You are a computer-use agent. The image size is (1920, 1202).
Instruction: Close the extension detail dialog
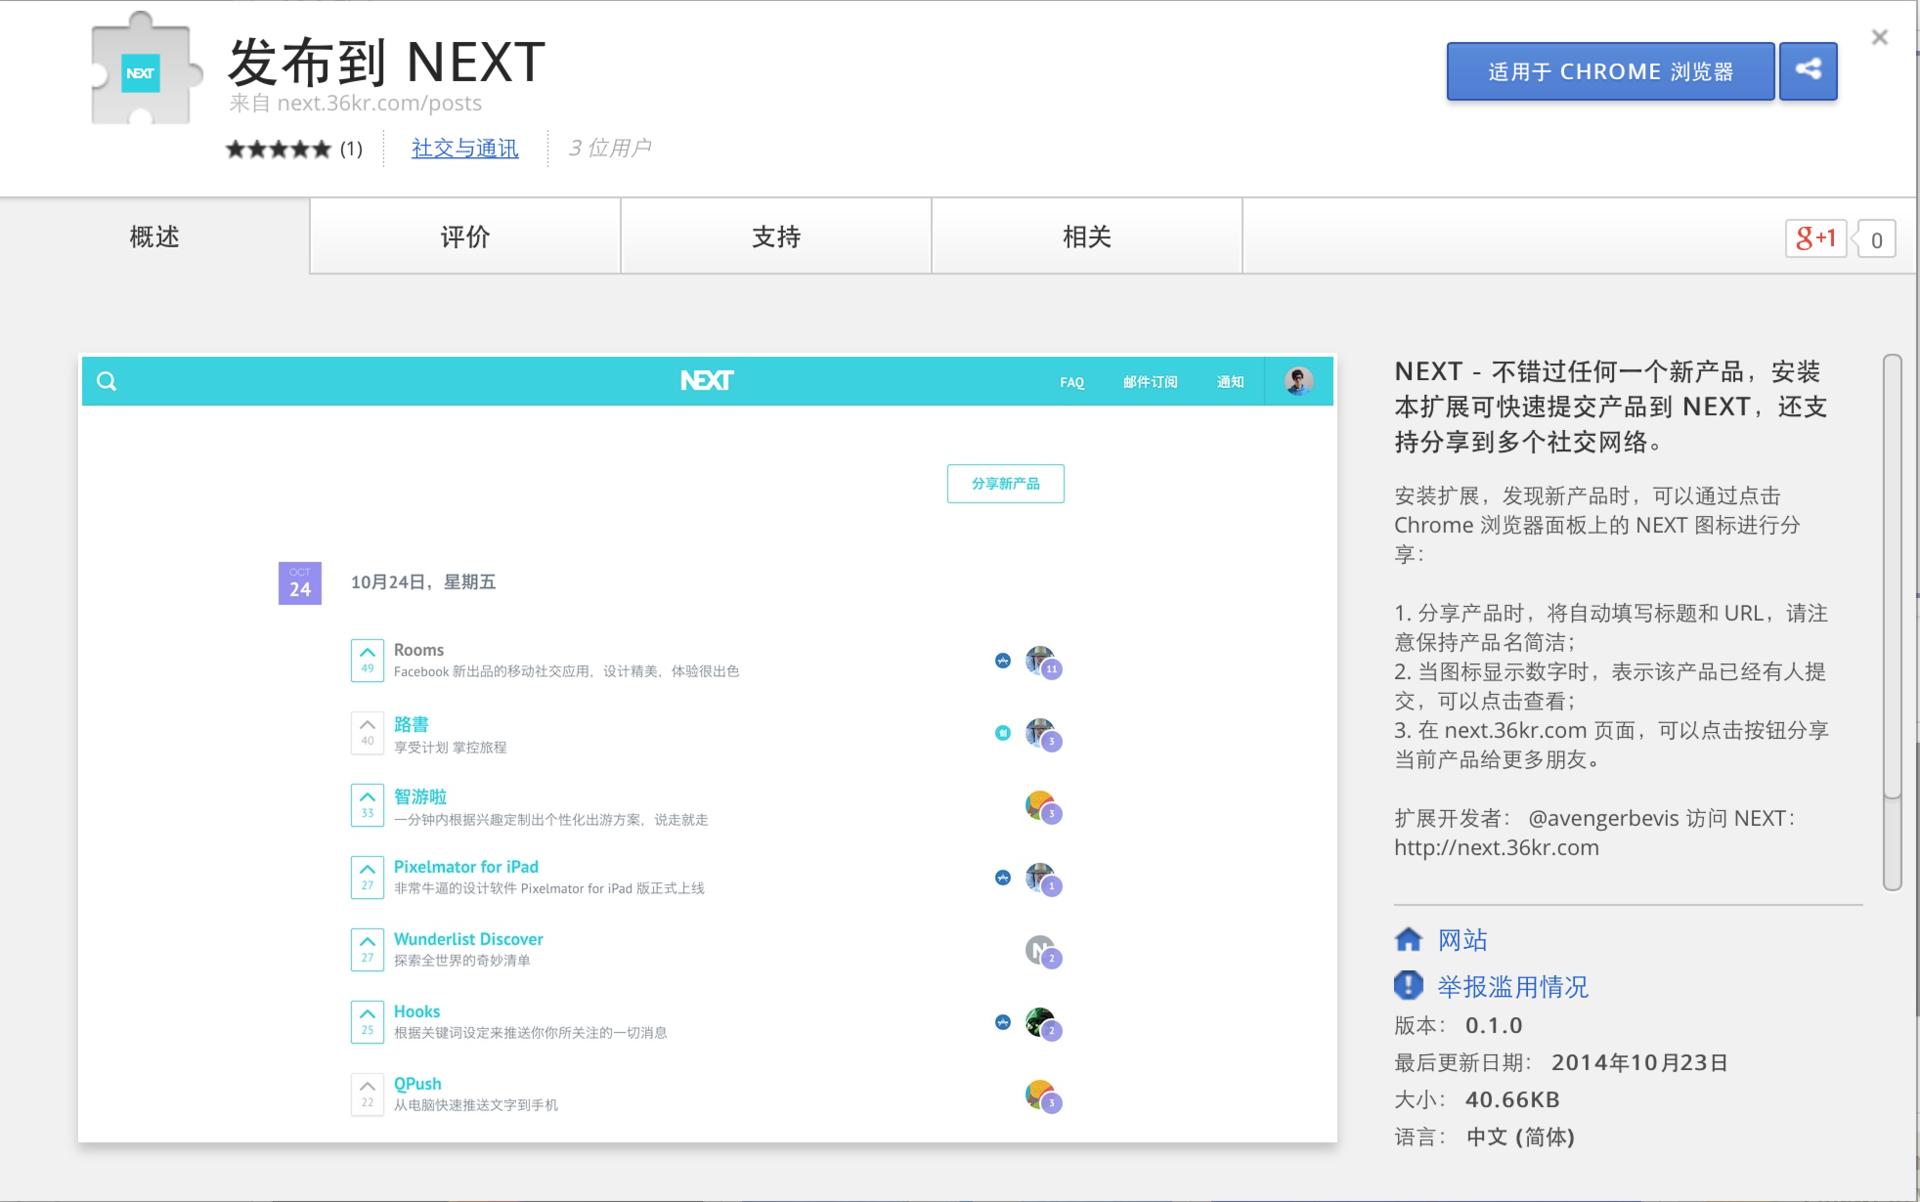click(x=1880, y=37)
